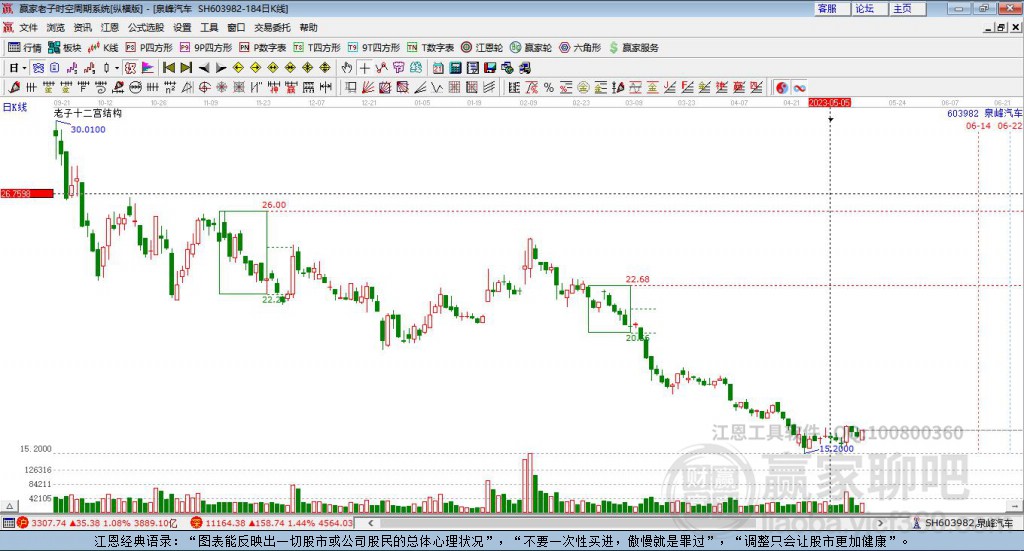Click the 11164.38 index status entry

272,523
